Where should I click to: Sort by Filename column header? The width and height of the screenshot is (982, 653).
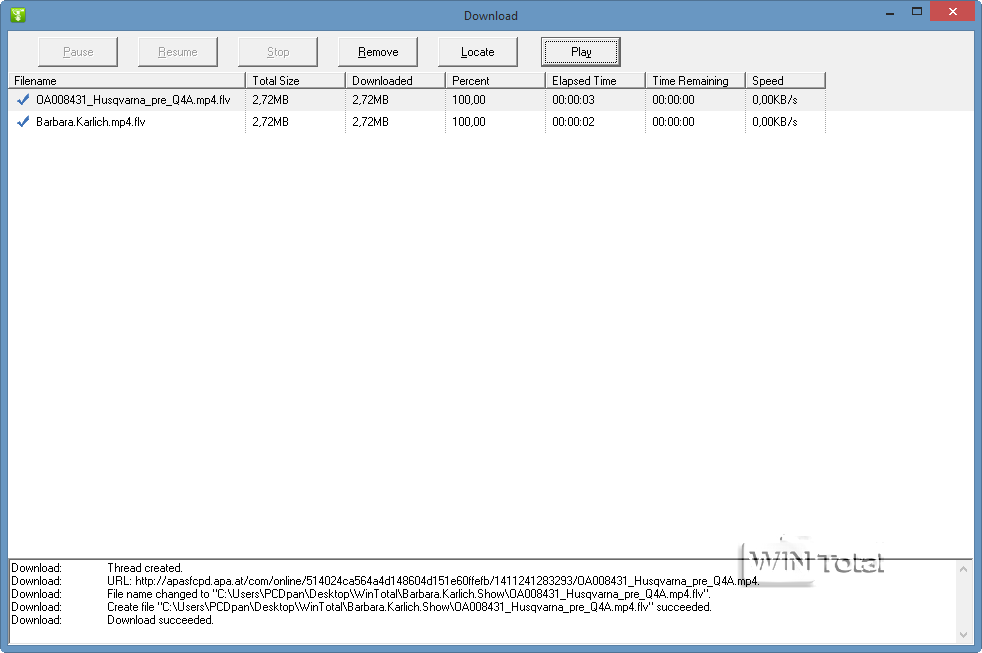tap(127, 81)
